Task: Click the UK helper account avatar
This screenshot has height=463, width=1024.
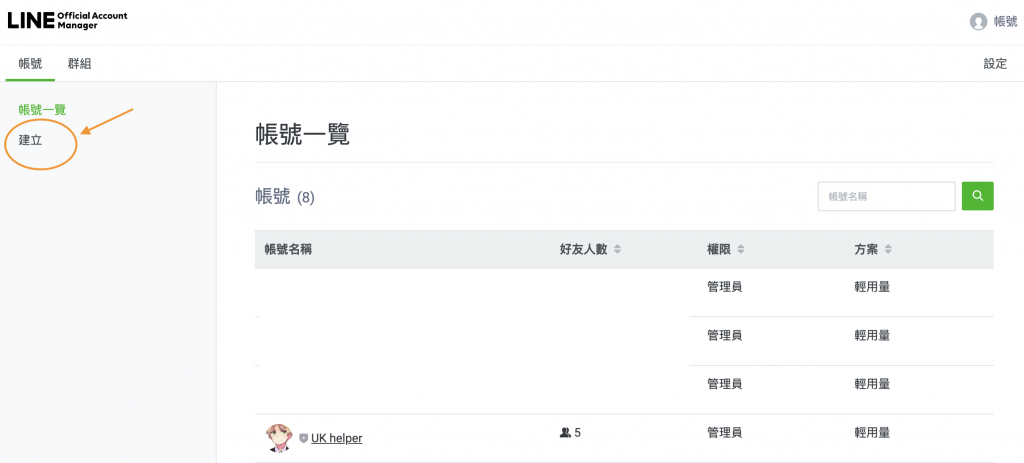Action: (x=279, y=436)
